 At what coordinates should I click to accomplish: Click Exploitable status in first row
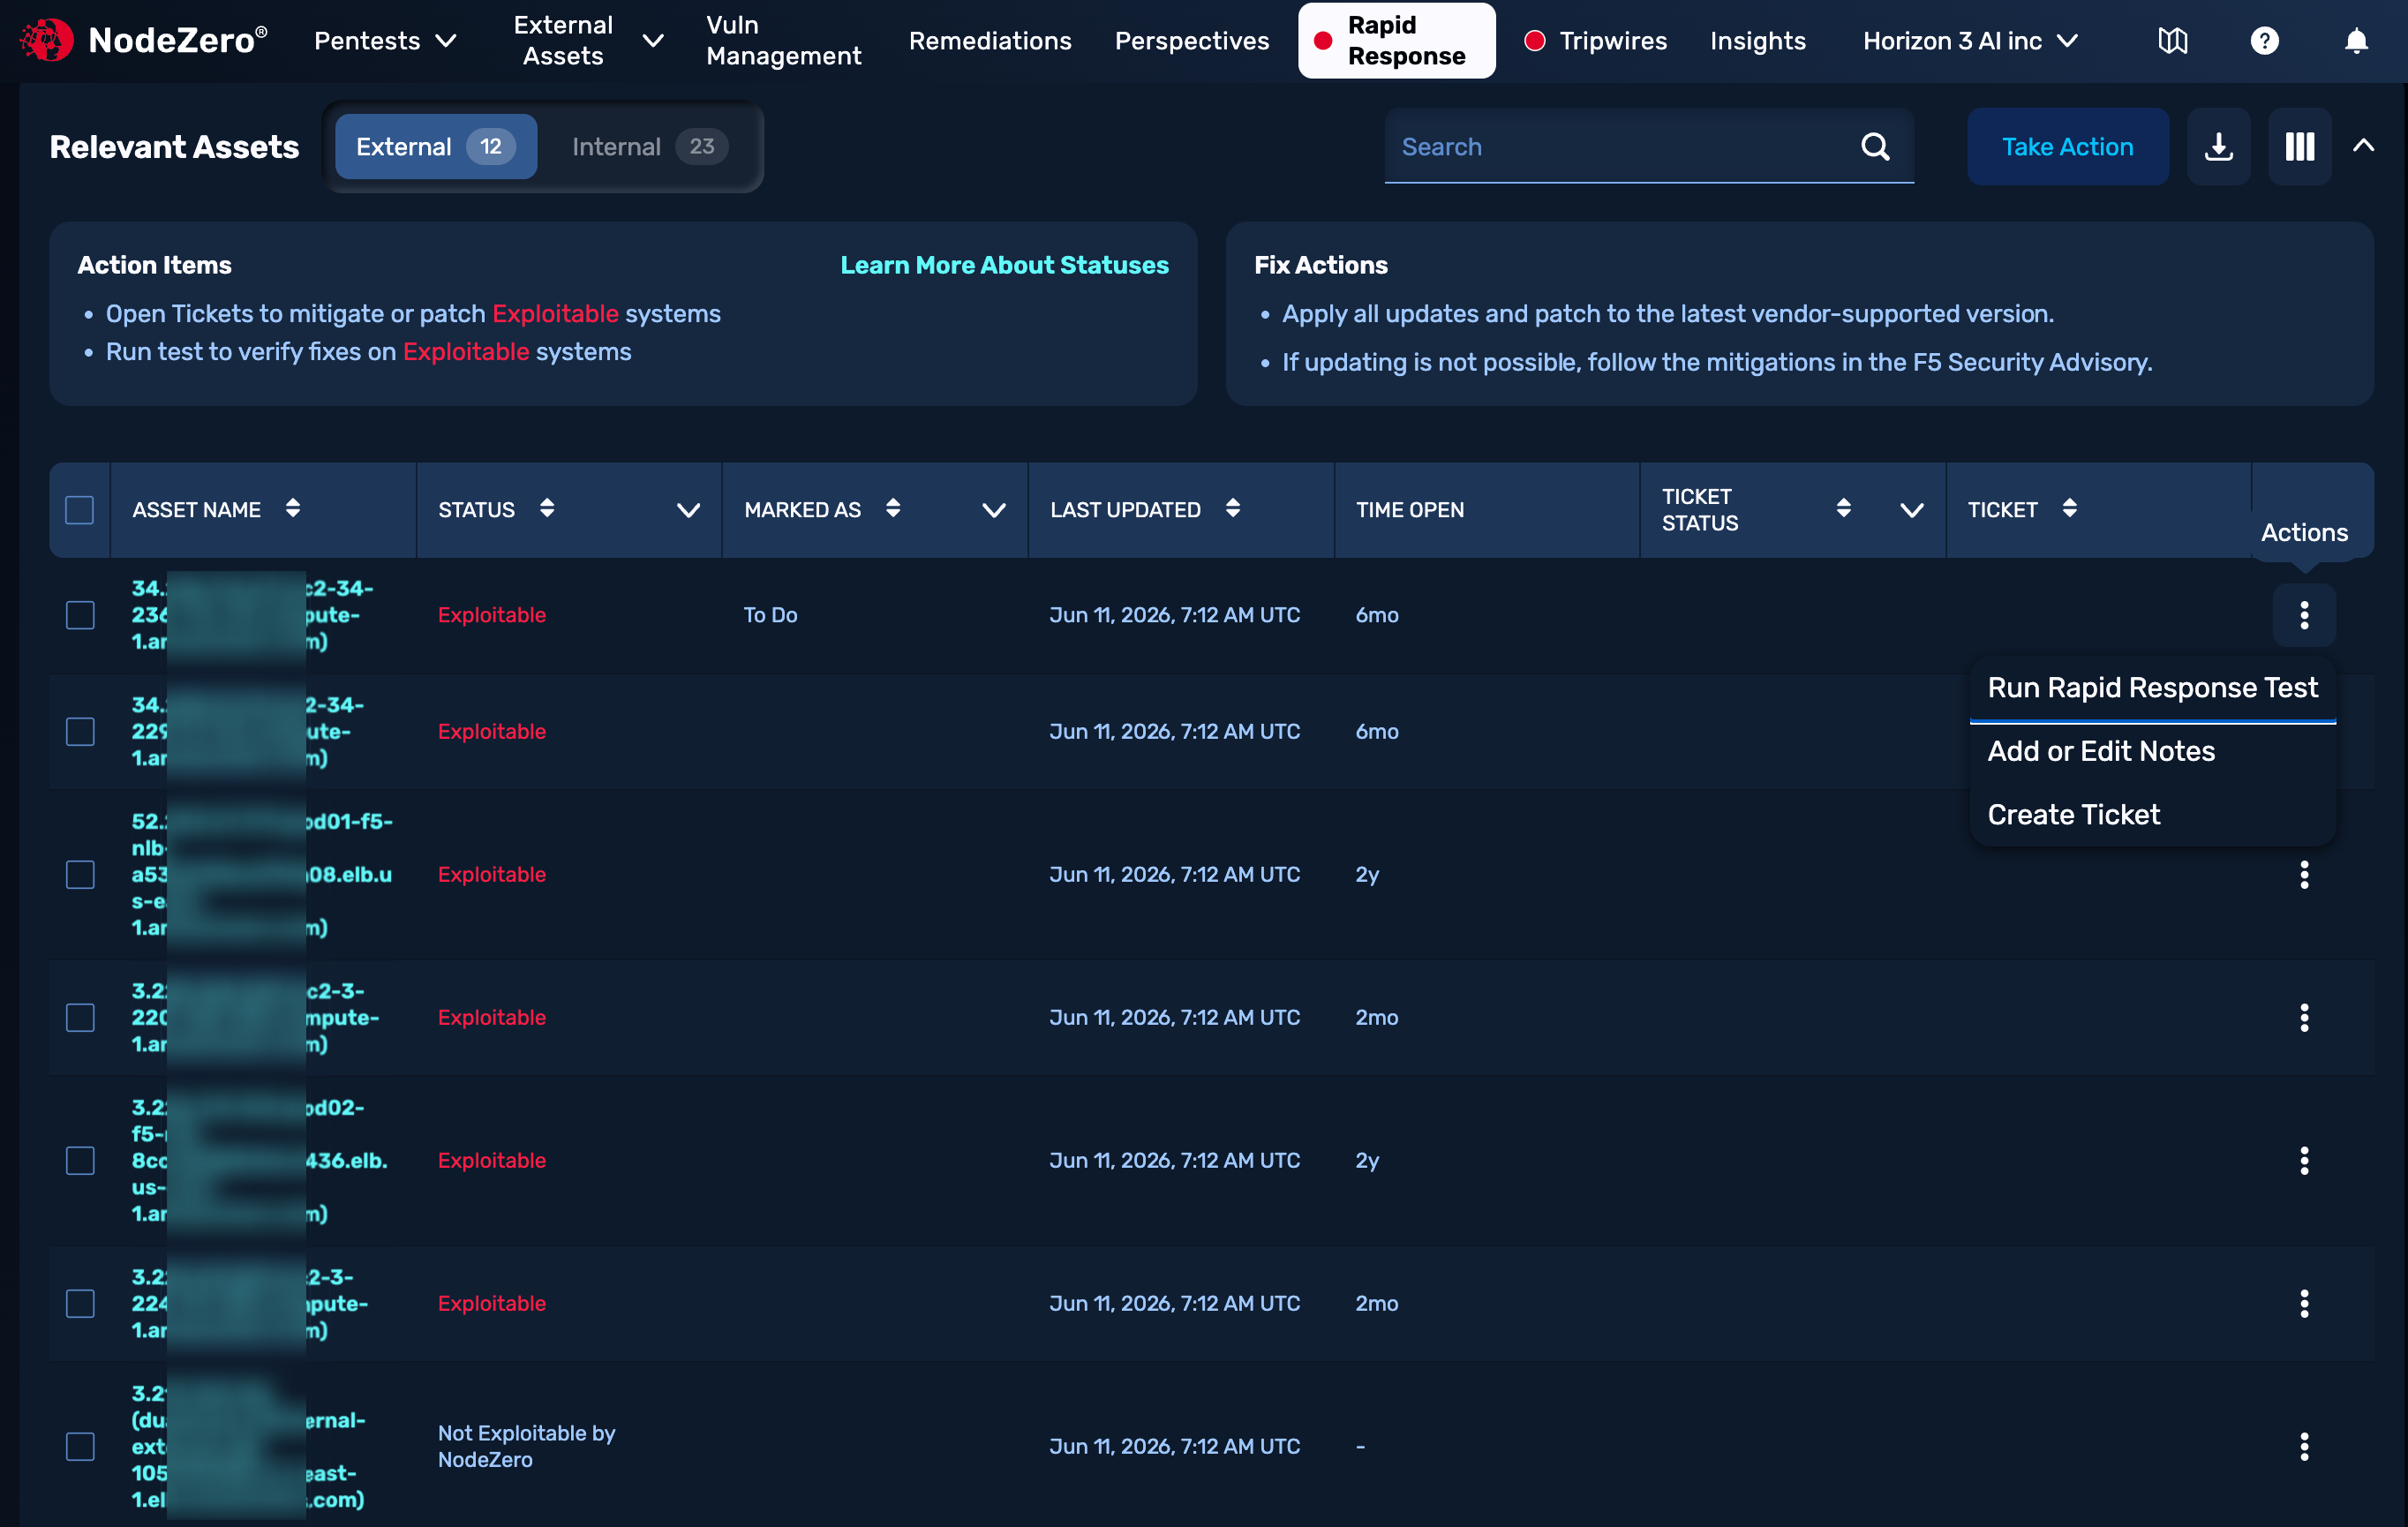coord(491,615)
